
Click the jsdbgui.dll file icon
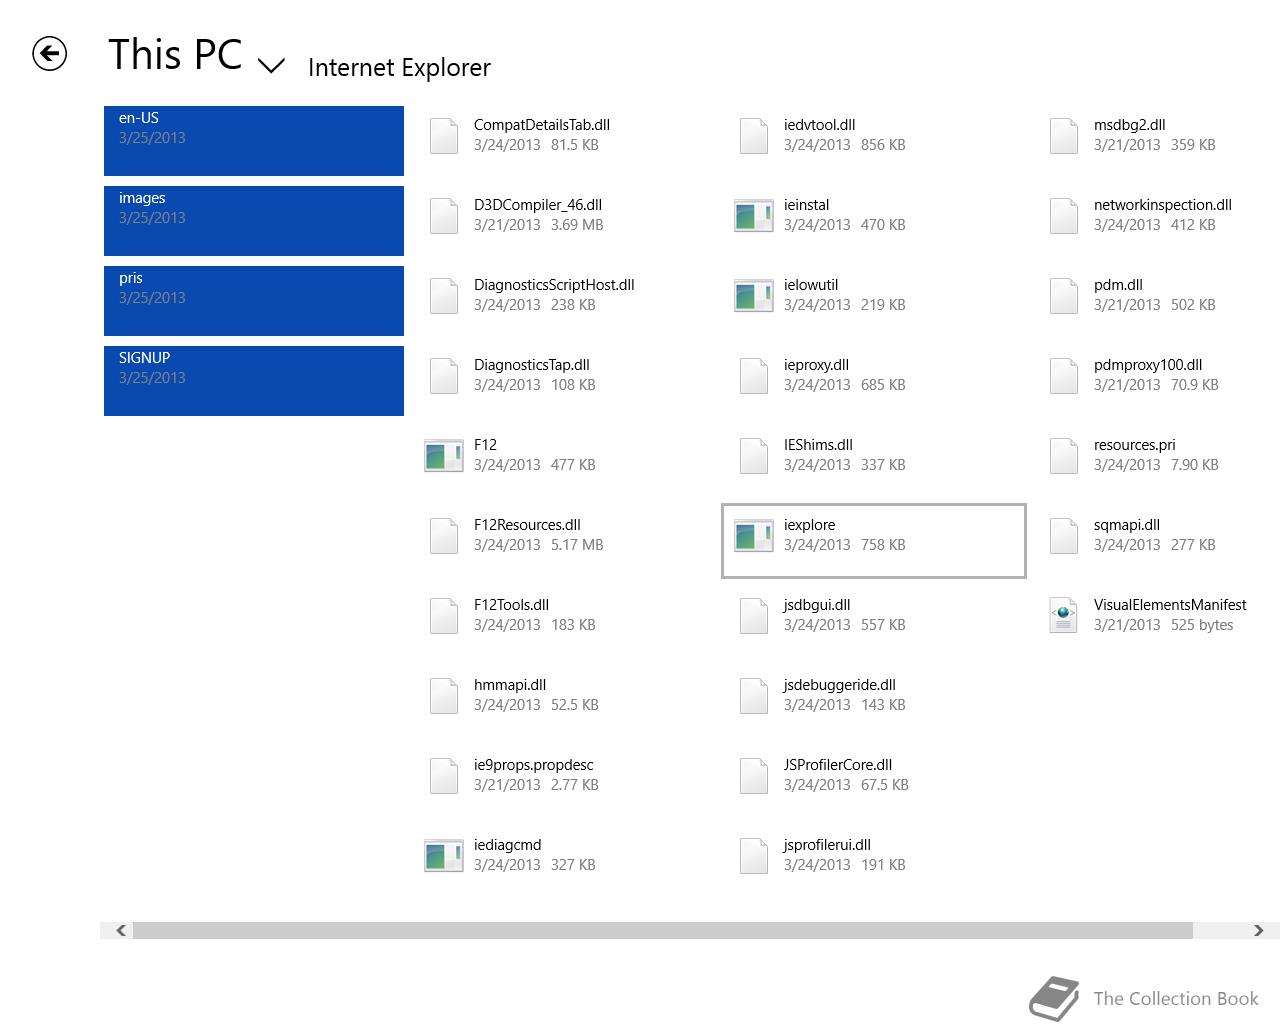pos(754,616)
